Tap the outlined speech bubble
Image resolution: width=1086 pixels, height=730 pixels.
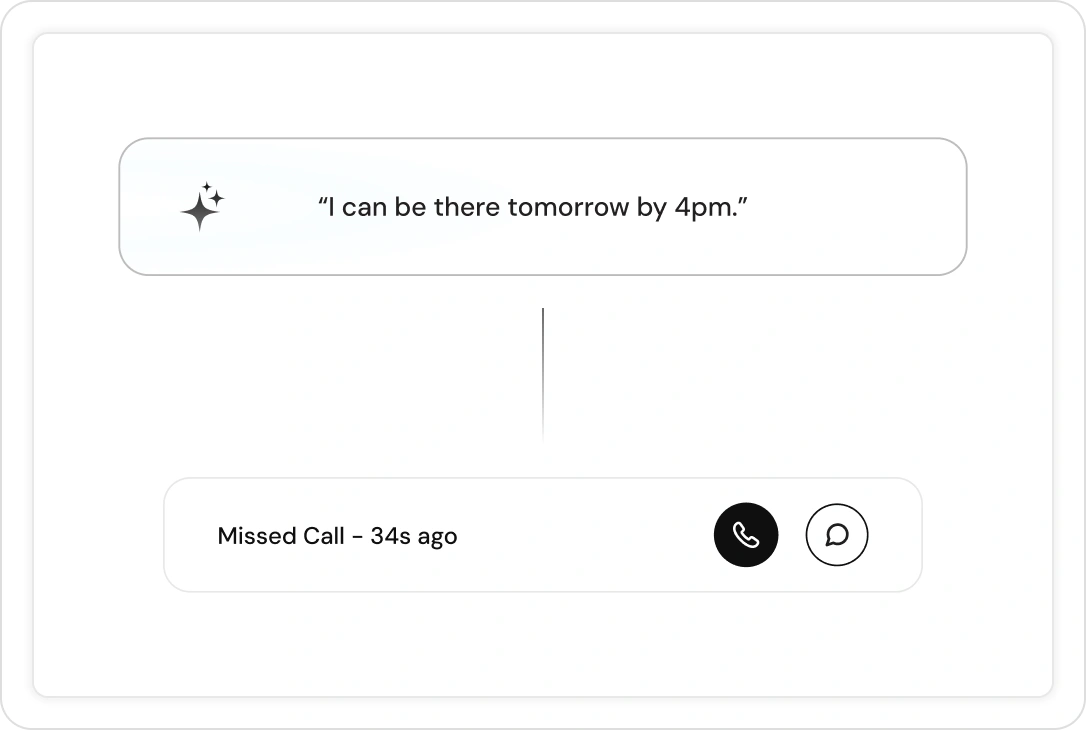click(x=837, y=535)
